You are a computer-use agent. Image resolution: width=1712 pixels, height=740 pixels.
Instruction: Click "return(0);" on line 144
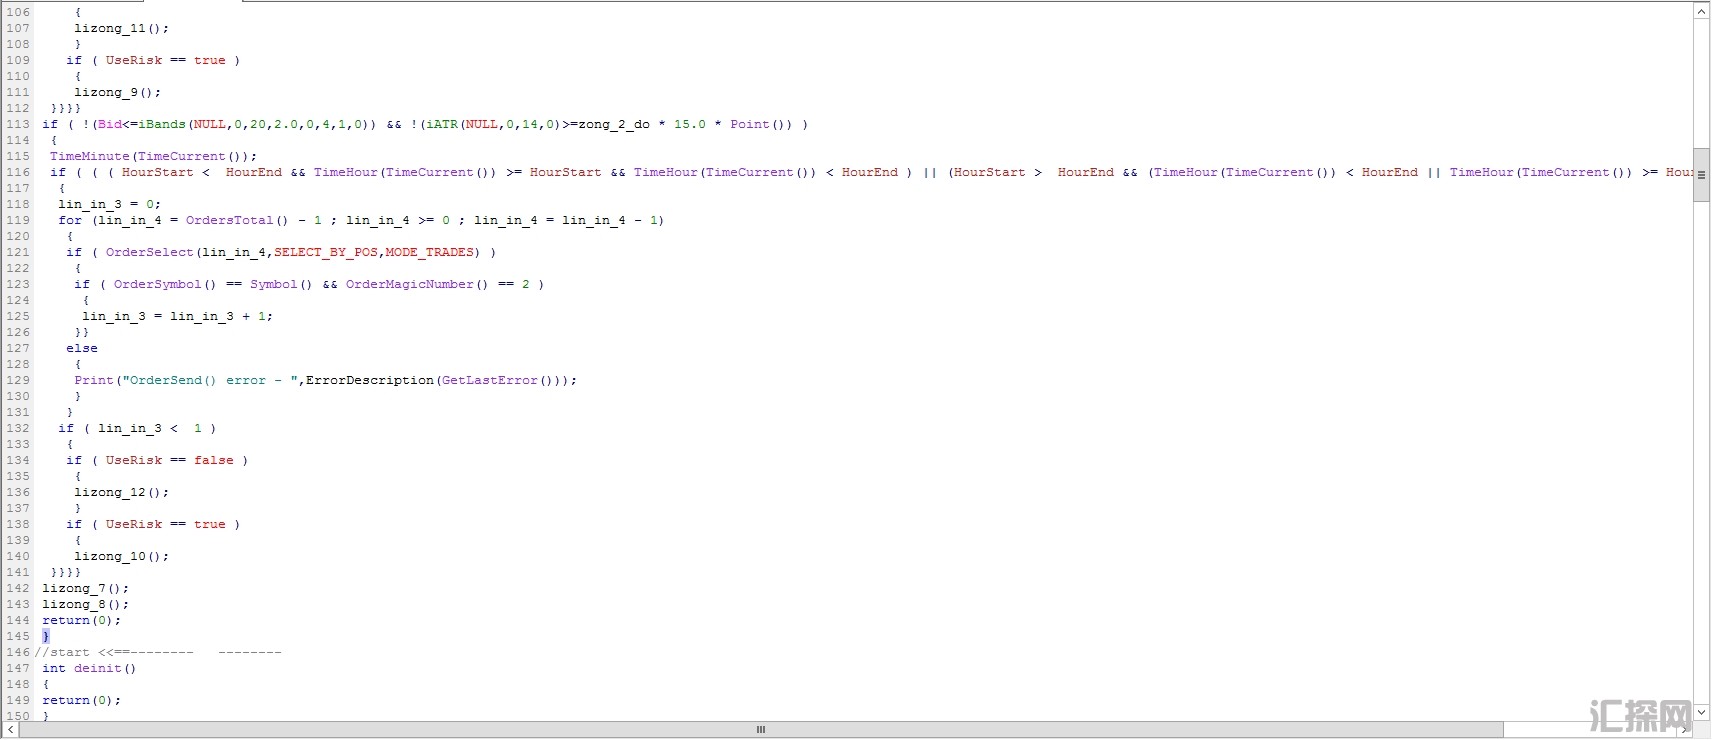[x=81, y=620]
